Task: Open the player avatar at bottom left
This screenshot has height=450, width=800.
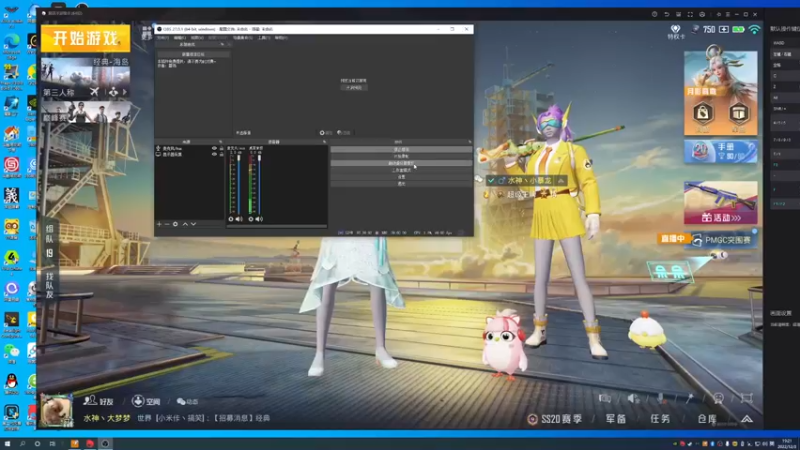Action: point(56,410)
